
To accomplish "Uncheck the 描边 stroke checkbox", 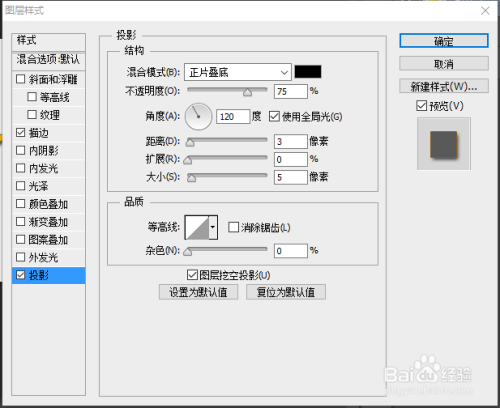I will 20,133.
